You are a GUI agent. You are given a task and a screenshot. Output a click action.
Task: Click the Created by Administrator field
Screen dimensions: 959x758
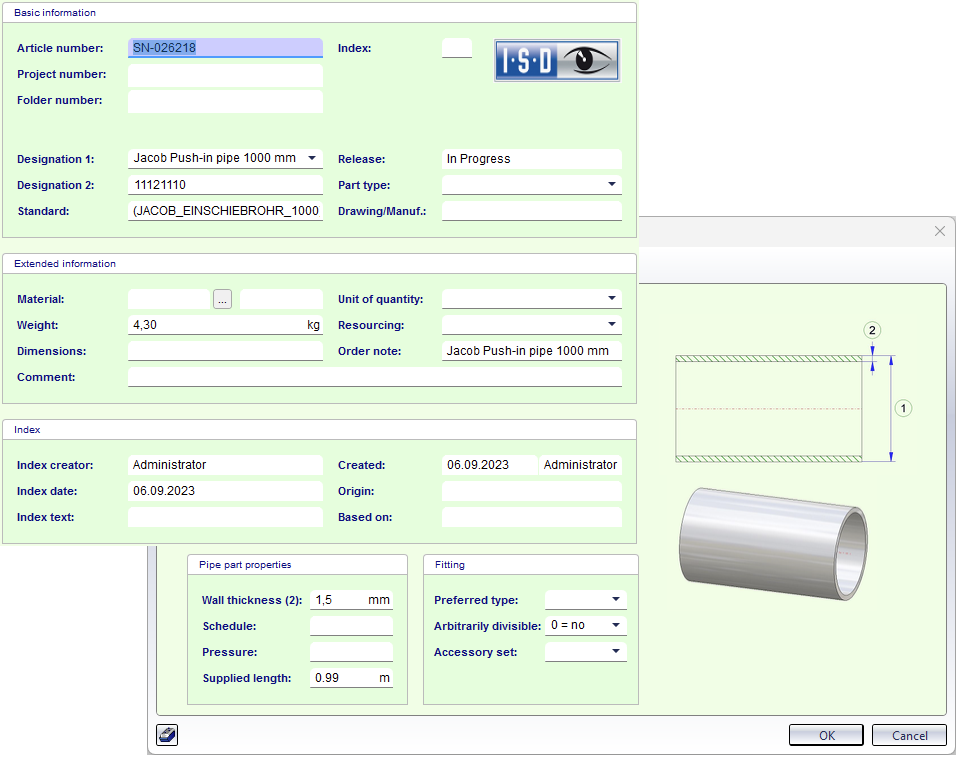coord(580,465)
